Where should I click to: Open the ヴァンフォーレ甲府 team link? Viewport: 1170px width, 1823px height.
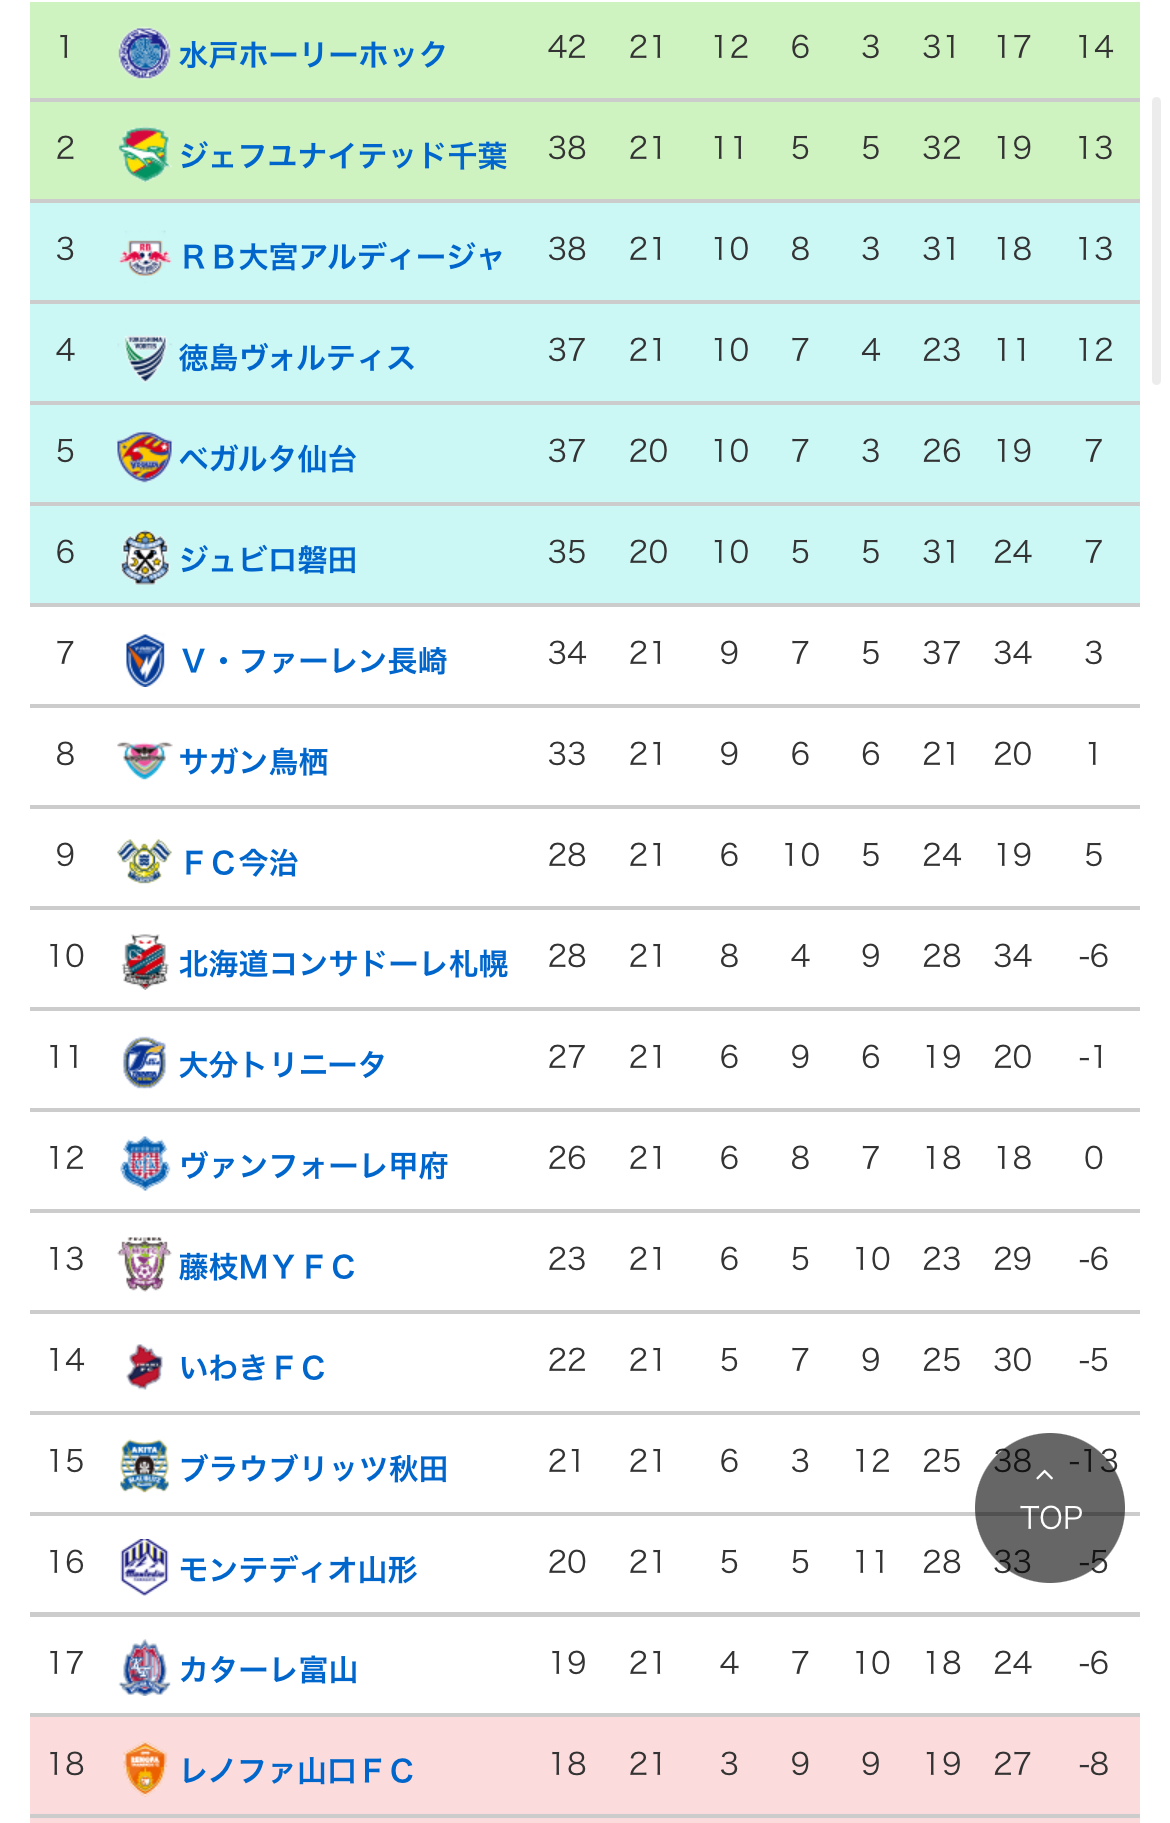pos(314,1165)
